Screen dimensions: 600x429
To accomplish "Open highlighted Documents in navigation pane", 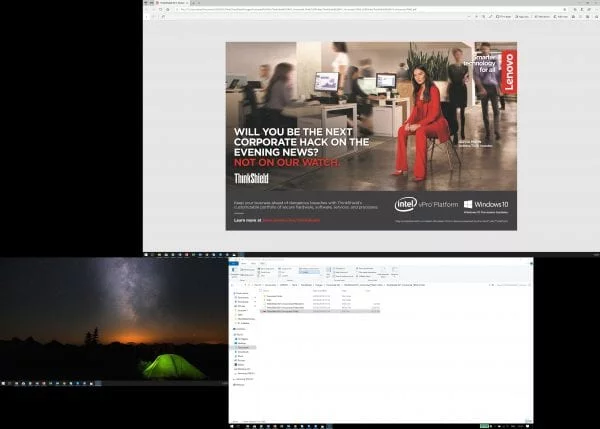I will point(243,347).
